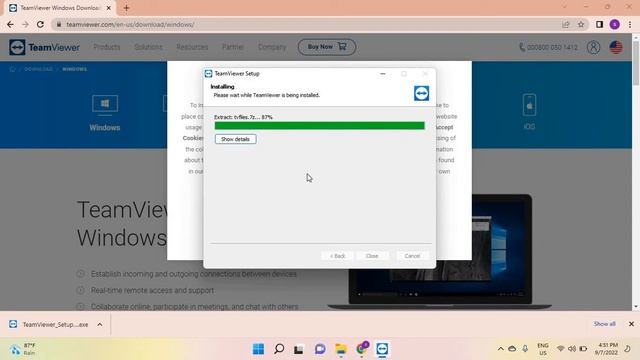The image size is (640, 360).
Task: Switch the ENG US input language
Action: [543, 349]
